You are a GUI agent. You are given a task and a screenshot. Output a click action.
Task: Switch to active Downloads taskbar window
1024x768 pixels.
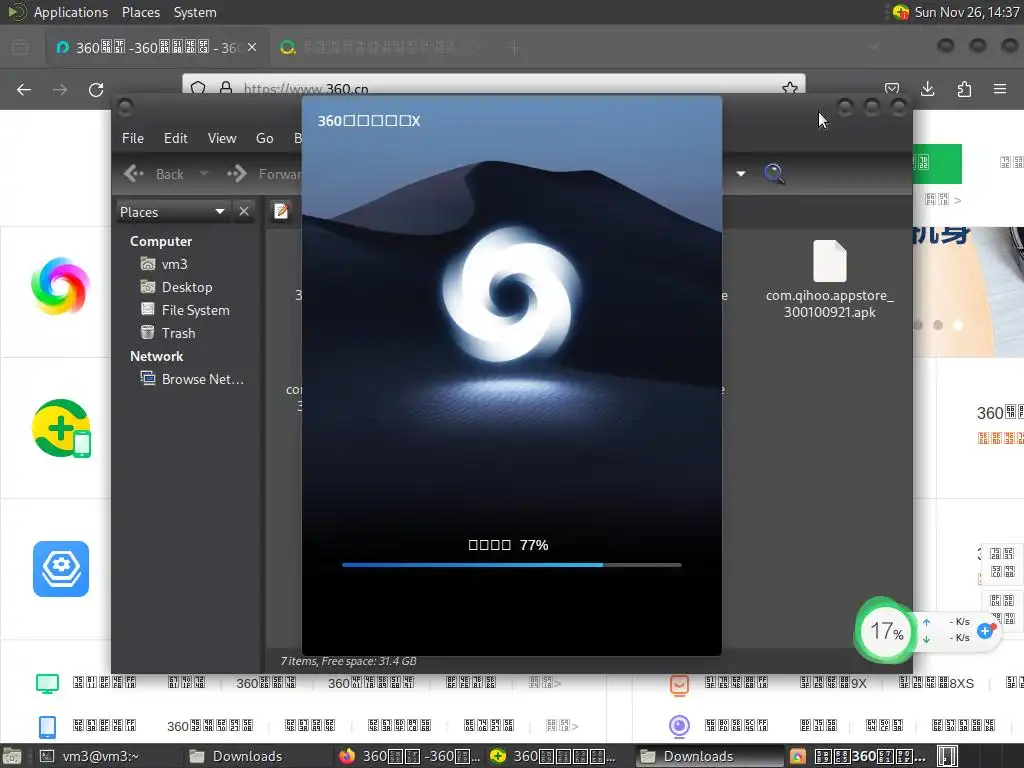[x=709, y=756]
